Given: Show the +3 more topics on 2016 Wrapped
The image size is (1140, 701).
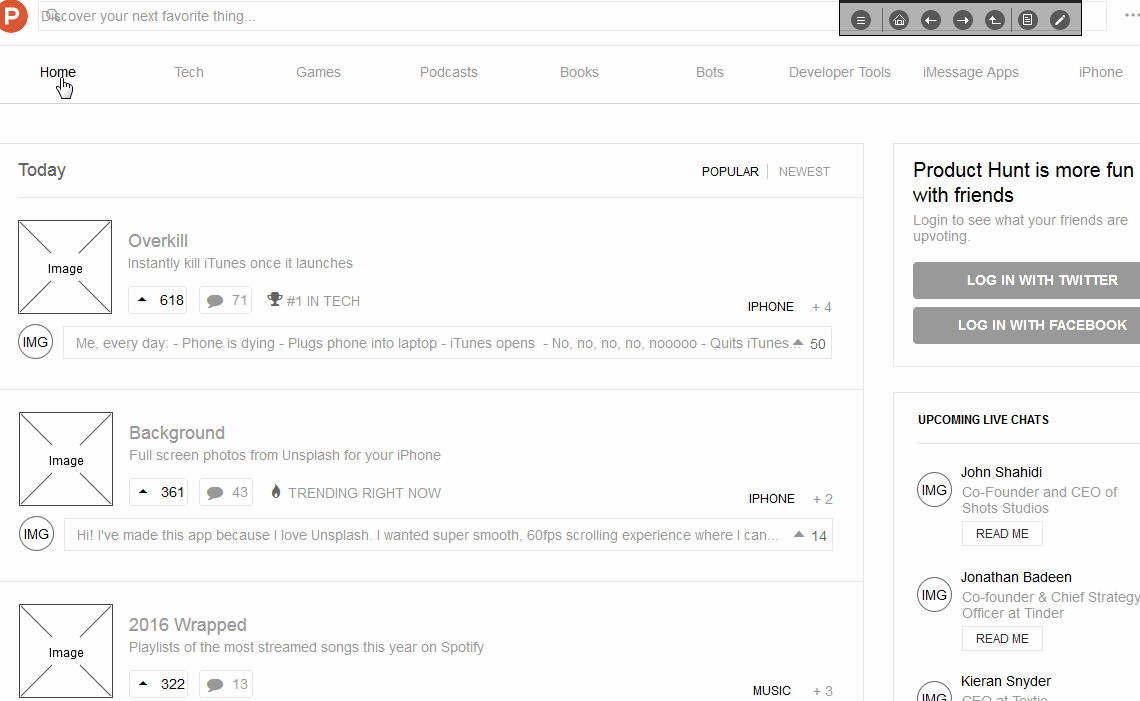Looking at the screenshot, I should pos(823,691).
